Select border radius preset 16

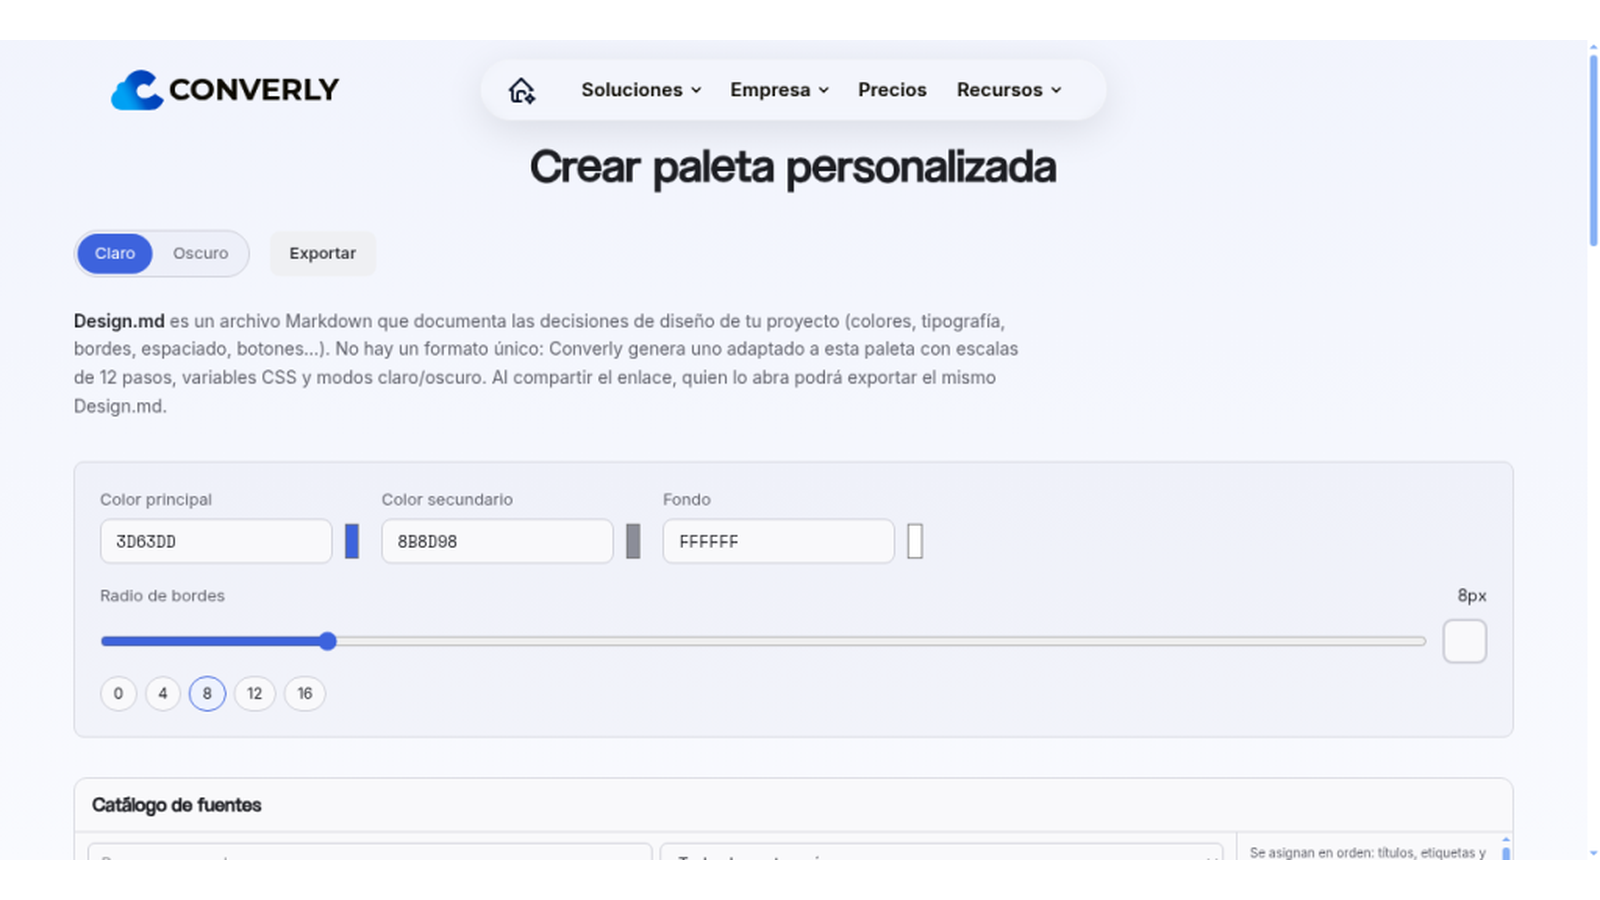(305, 693)
